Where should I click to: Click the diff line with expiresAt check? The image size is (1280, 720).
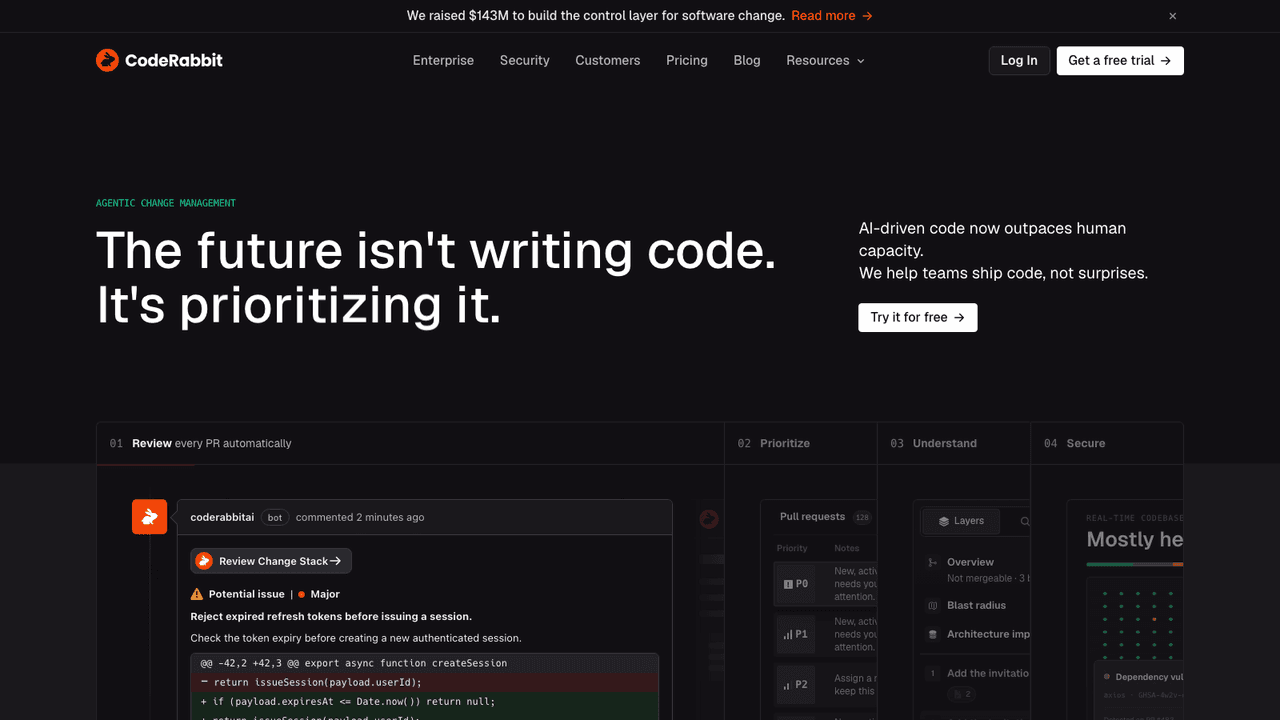425,701
